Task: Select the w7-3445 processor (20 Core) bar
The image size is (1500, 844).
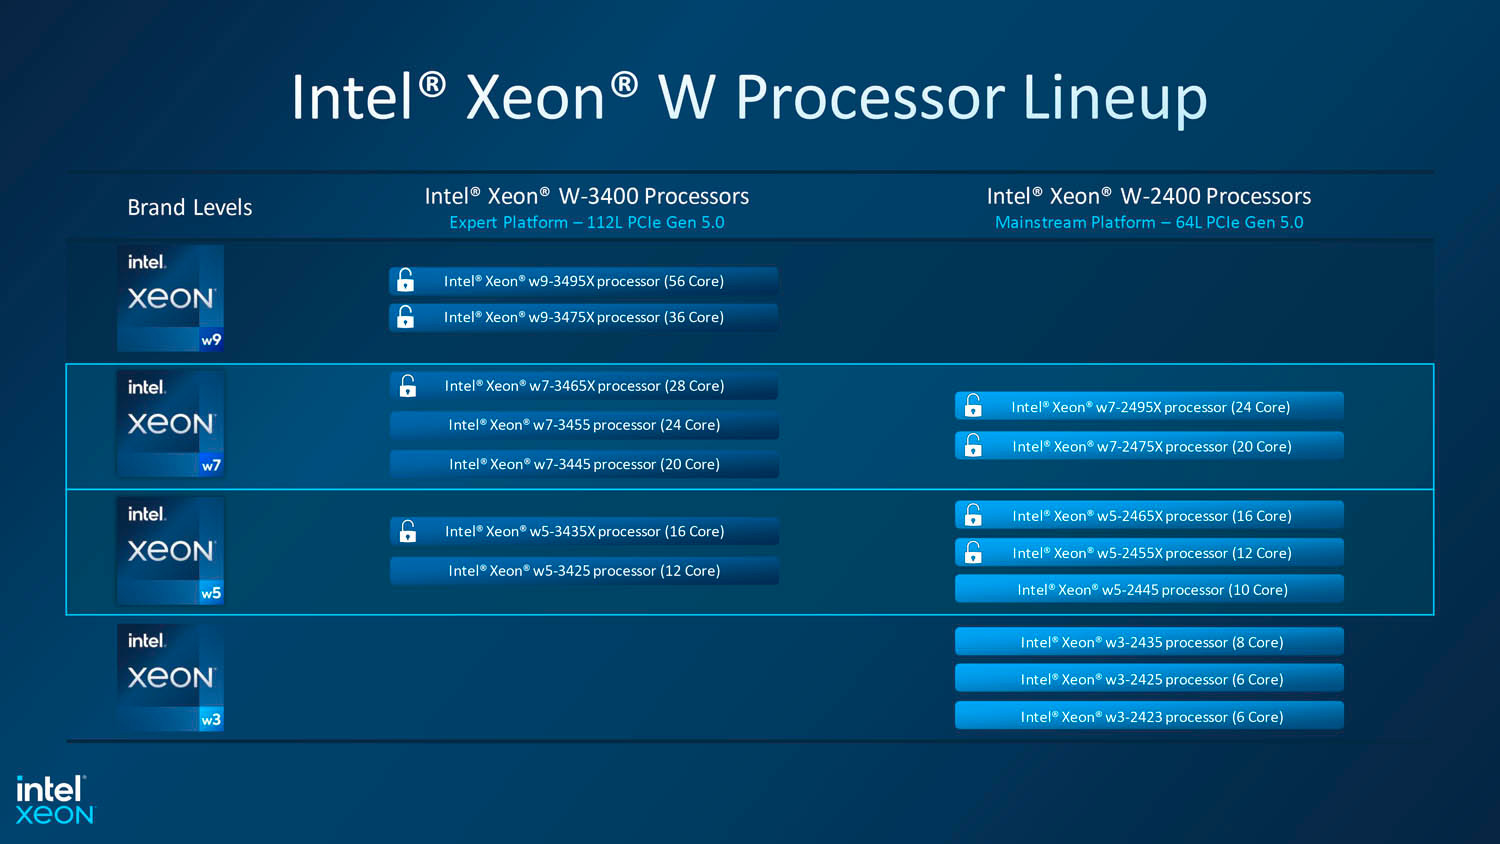Action: click(x=584, y=464)
